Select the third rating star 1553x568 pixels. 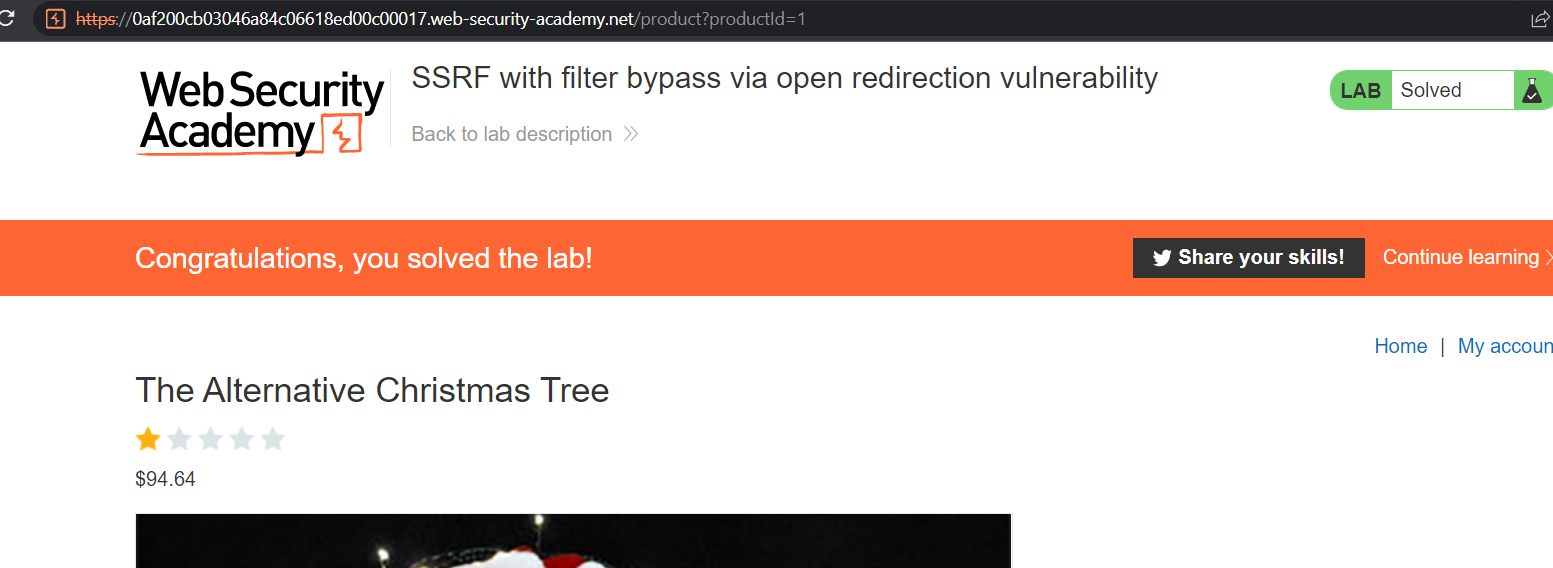pos(210,439)
